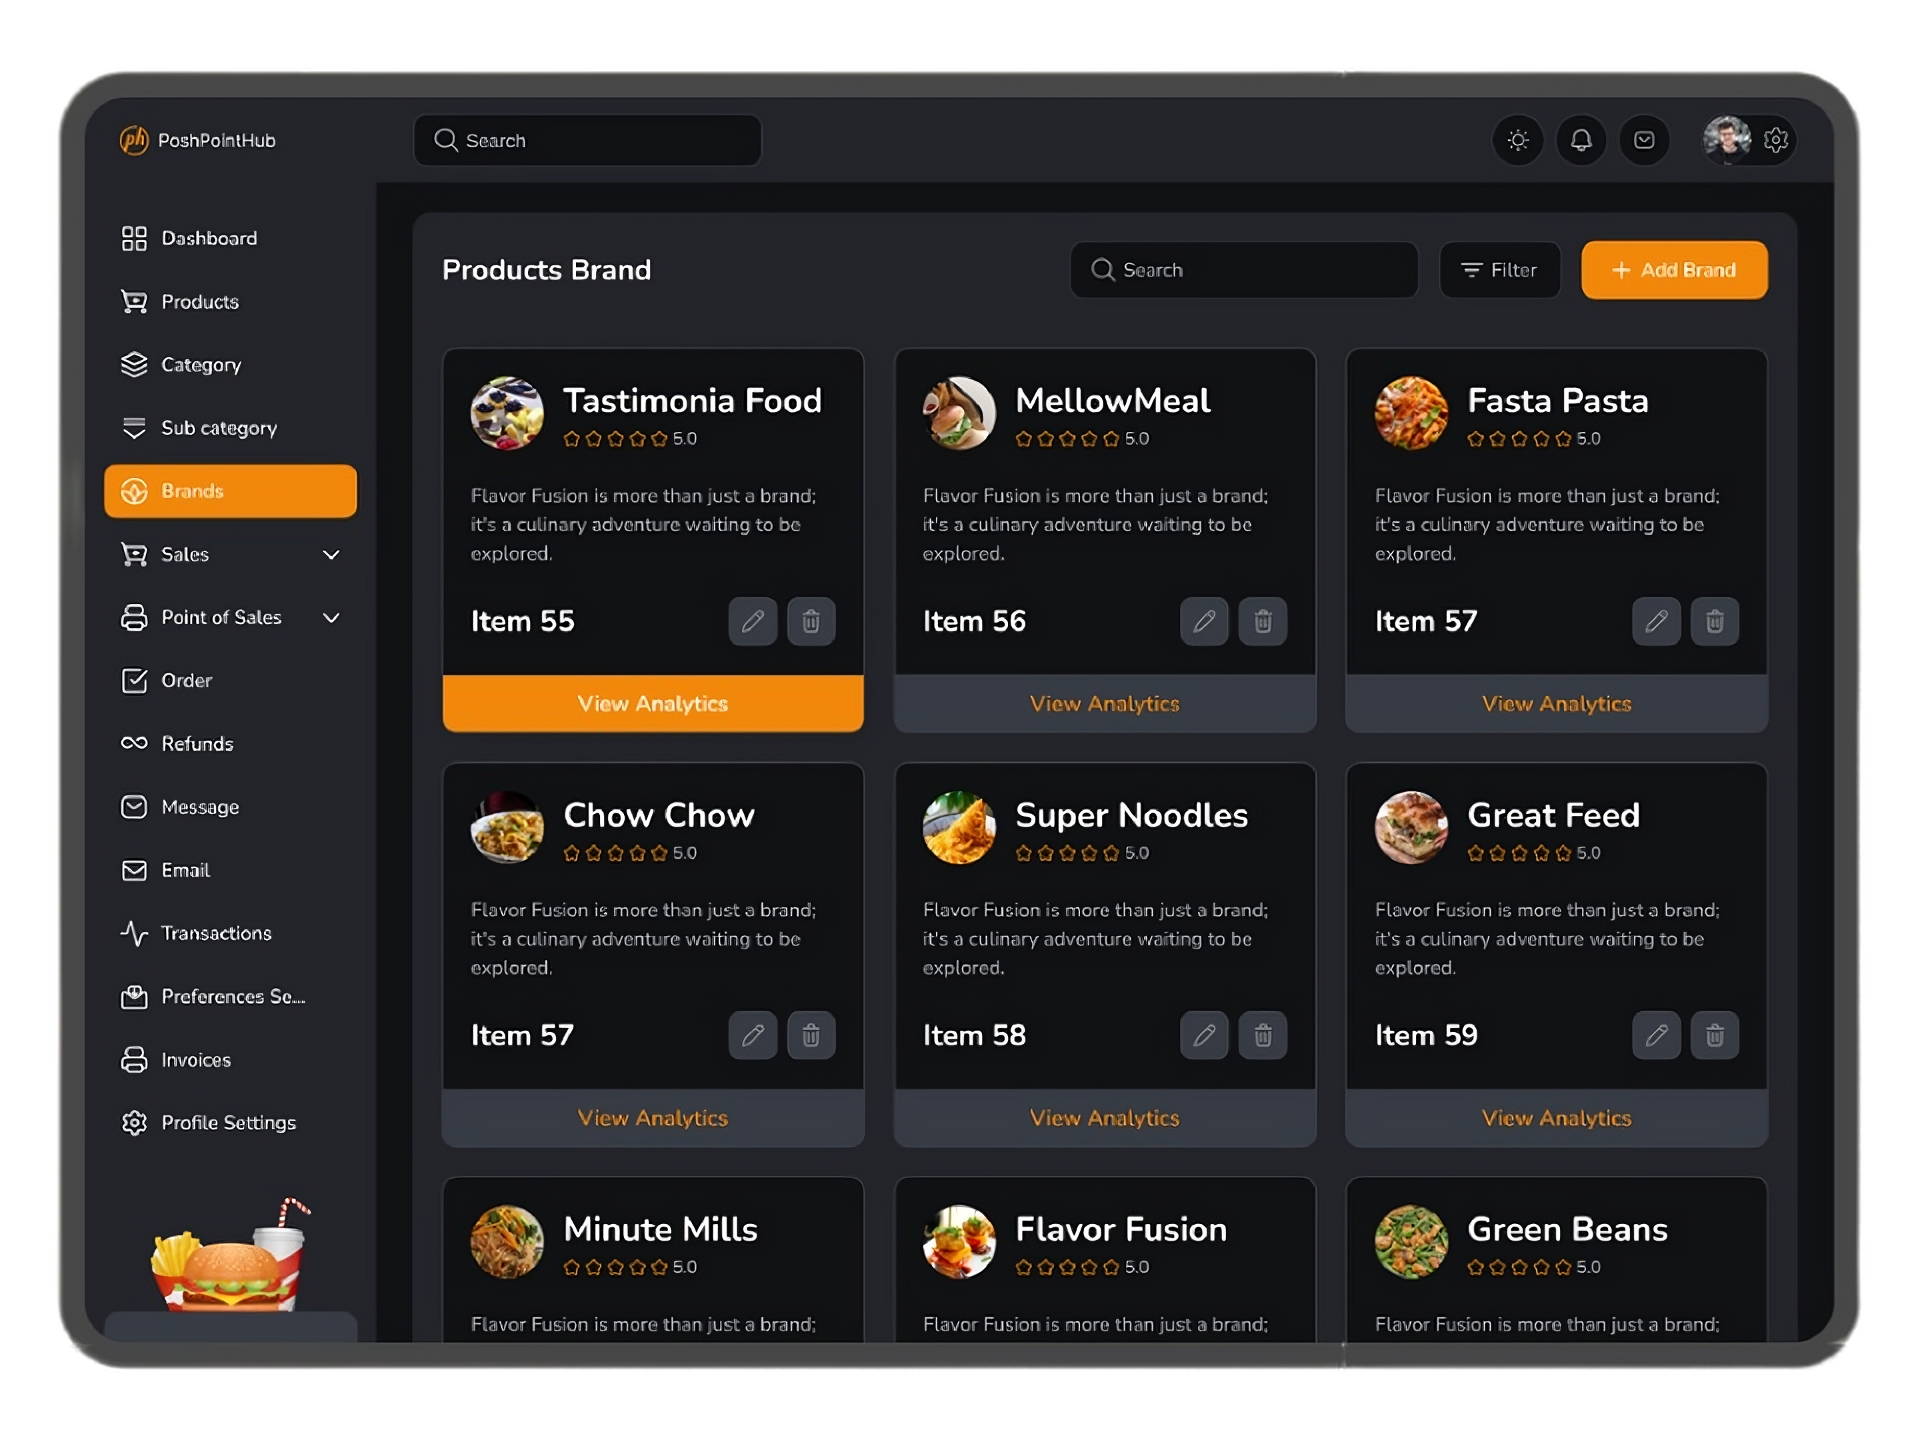Edit Tastimonia Food with pencil icon
The height and width of the screenshot is (1440, 1920).
[752, 621]
